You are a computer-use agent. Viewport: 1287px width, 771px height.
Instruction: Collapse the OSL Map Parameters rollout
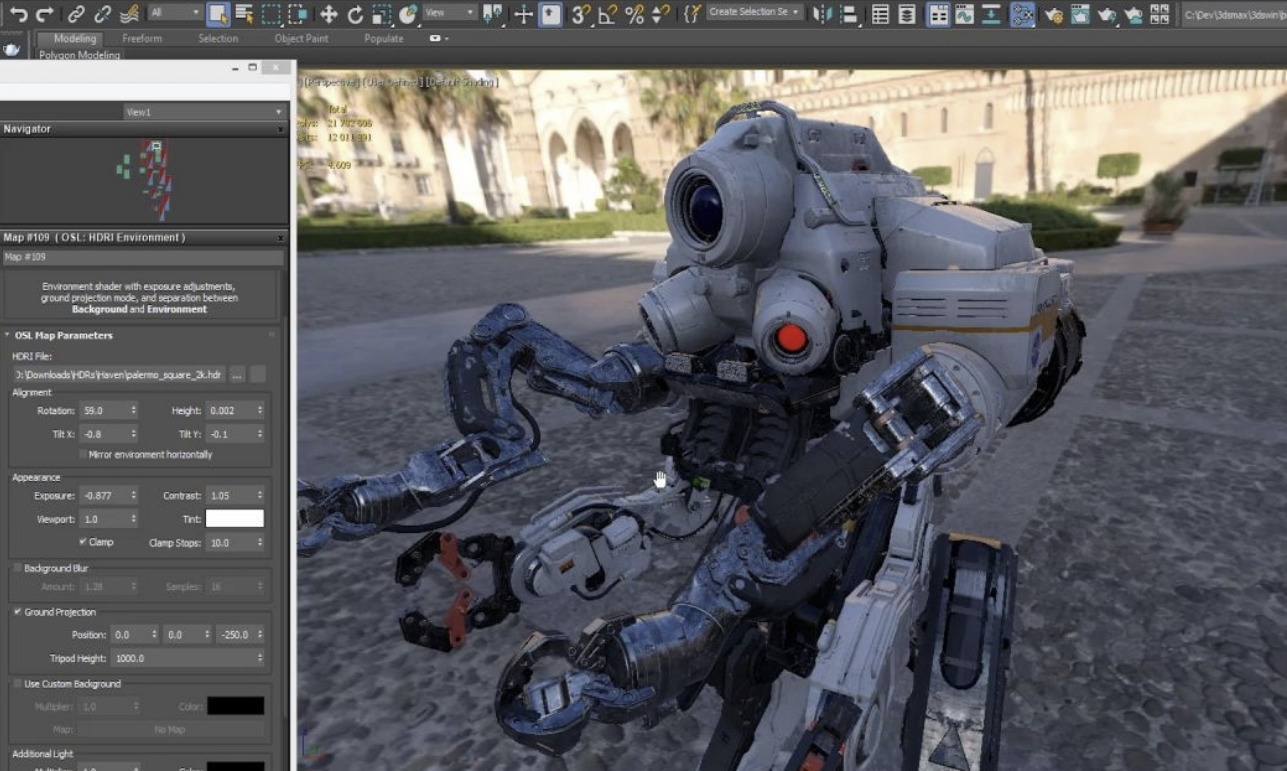tap(64, 335)
